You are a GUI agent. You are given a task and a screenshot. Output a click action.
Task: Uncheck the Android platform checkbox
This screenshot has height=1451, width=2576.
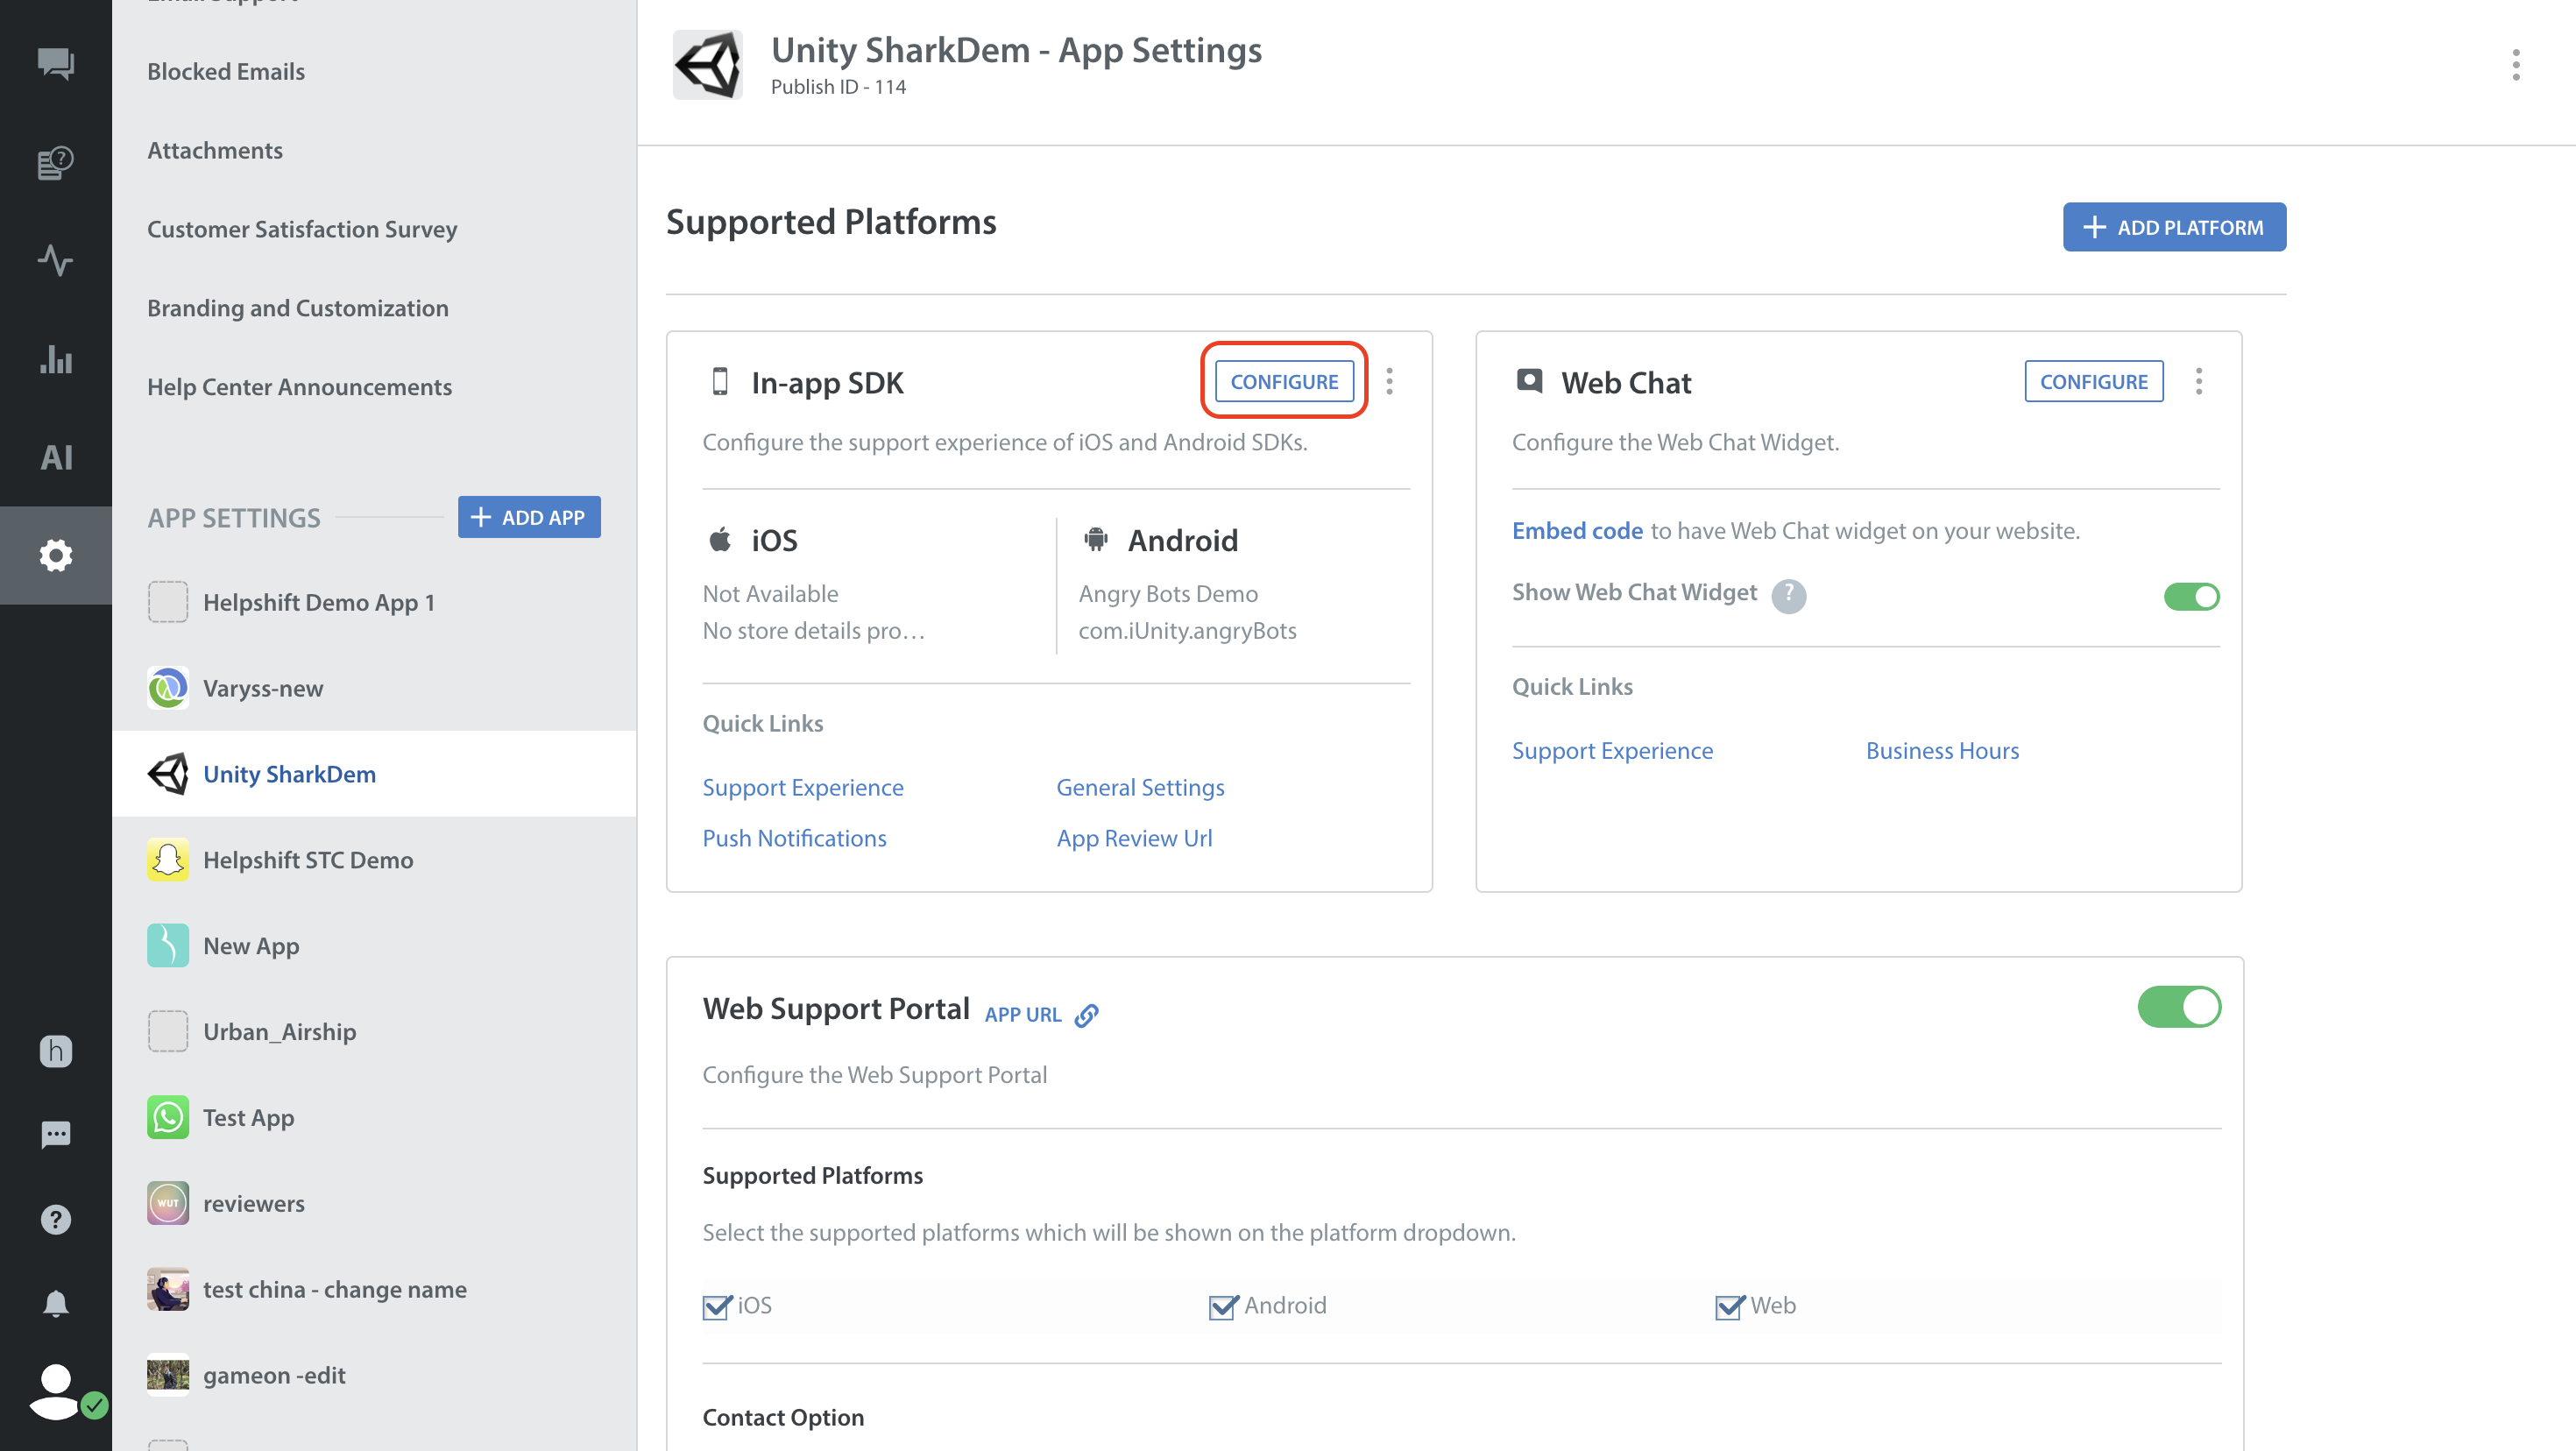(1222, 1306)
